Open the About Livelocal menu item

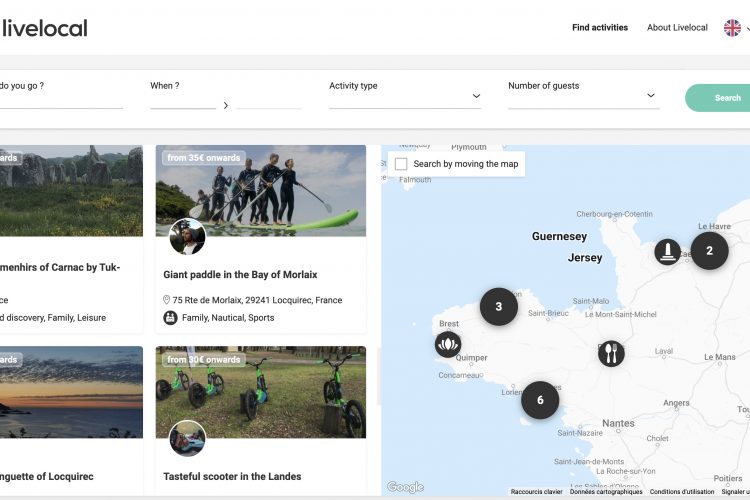(x=677, y=28)
